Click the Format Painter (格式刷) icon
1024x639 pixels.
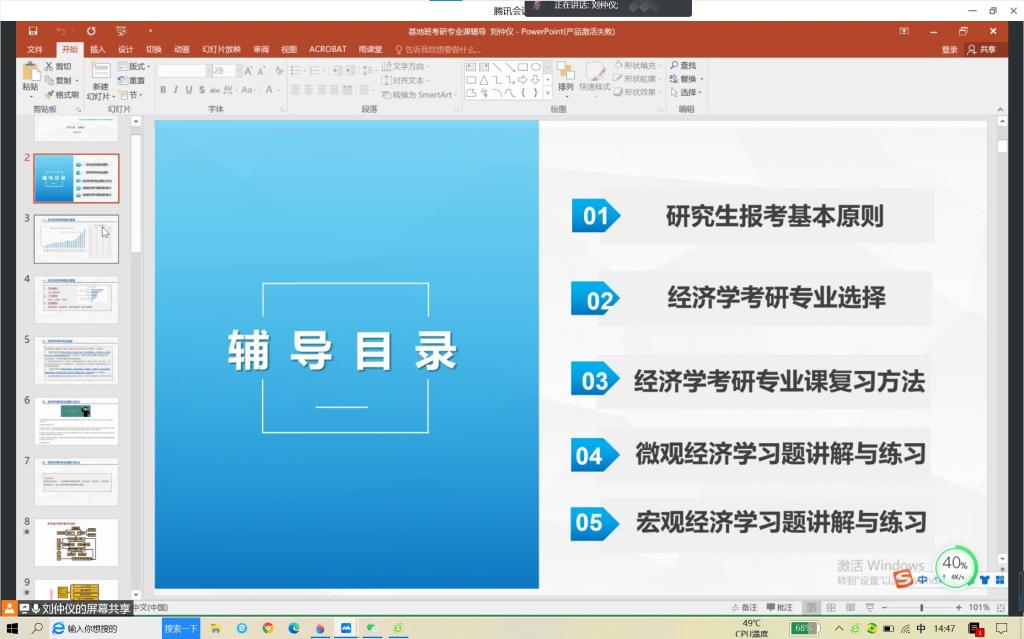pos(61,95)
